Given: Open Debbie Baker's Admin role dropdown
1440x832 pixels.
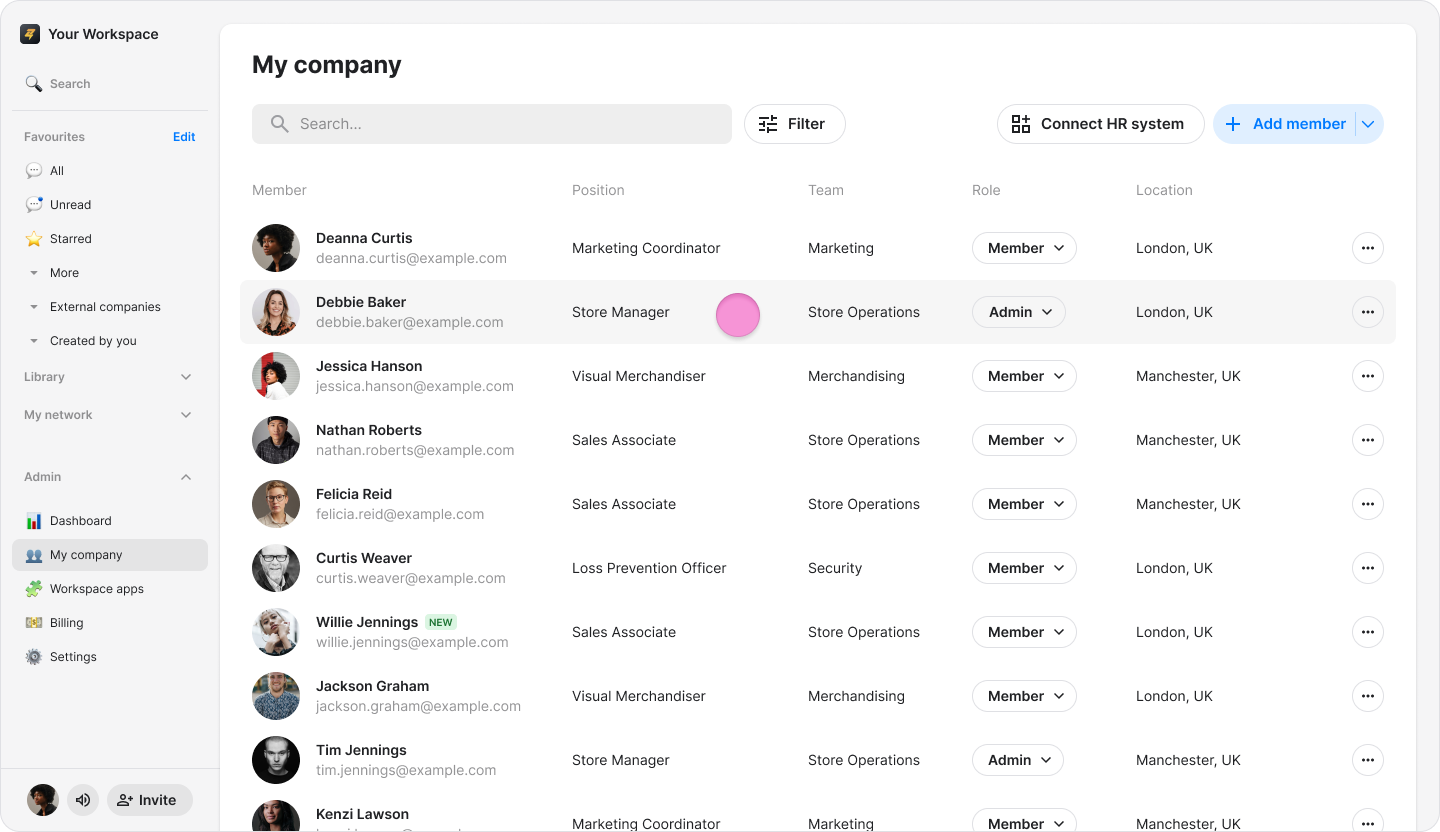Looking at the screenshot, I should coord(1018,312).
